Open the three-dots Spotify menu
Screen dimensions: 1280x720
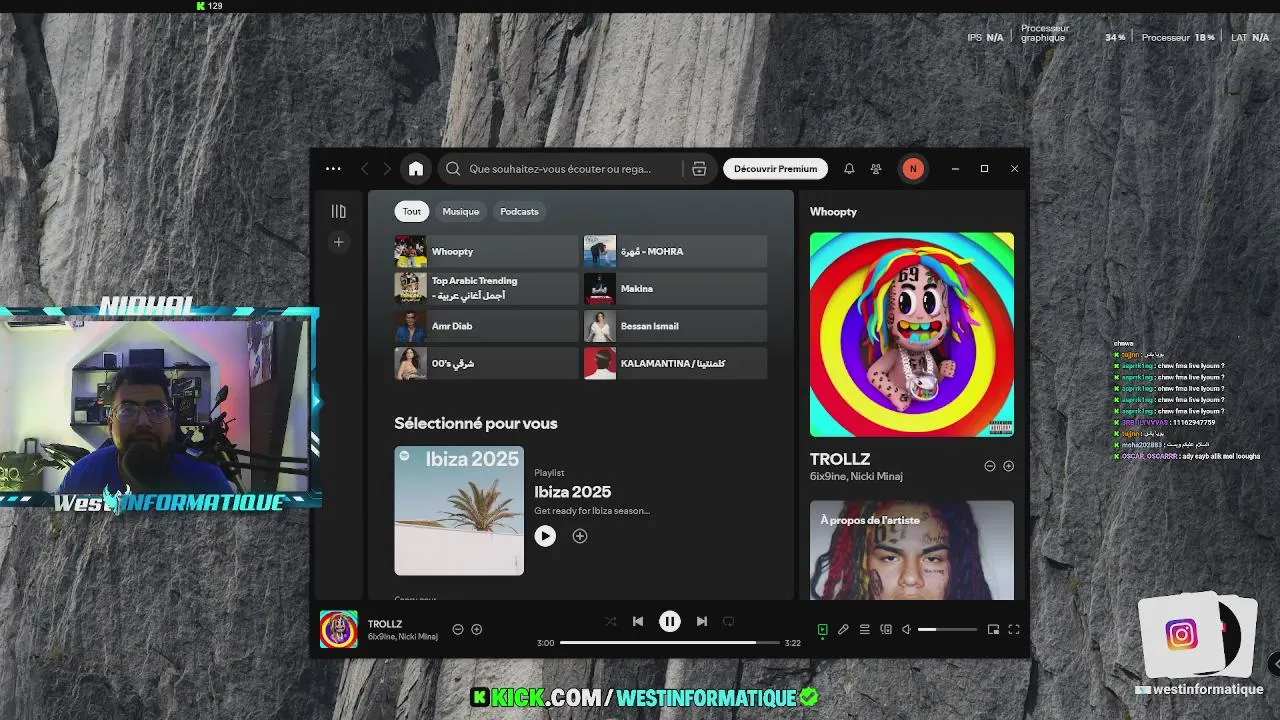[333, 169]
